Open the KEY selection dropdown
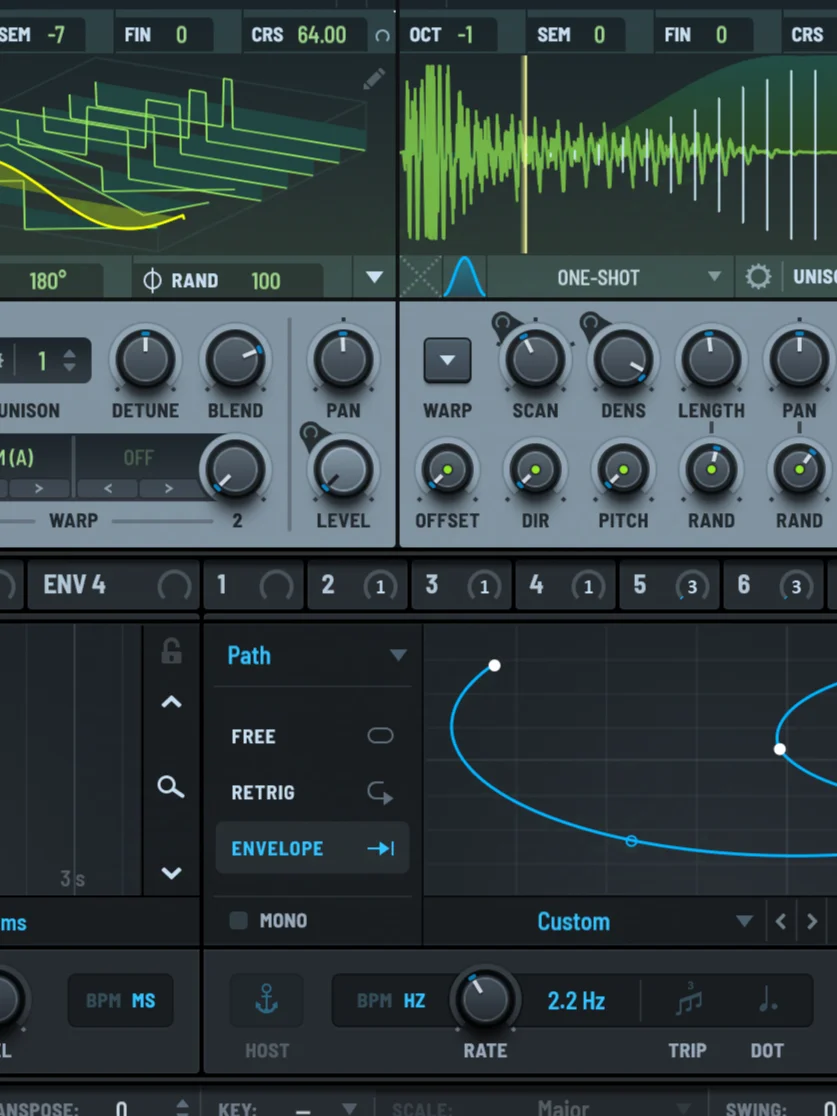This screenshot has height=1116, width=837. (349, 1108)
